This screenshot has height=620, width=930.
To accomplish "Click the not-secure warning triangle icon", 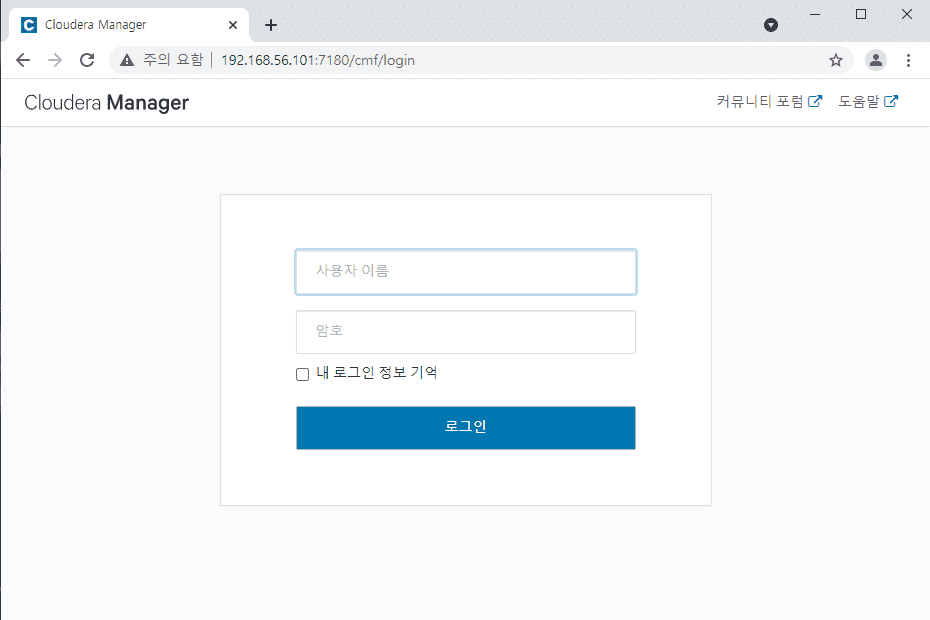I will click(127, 60).
